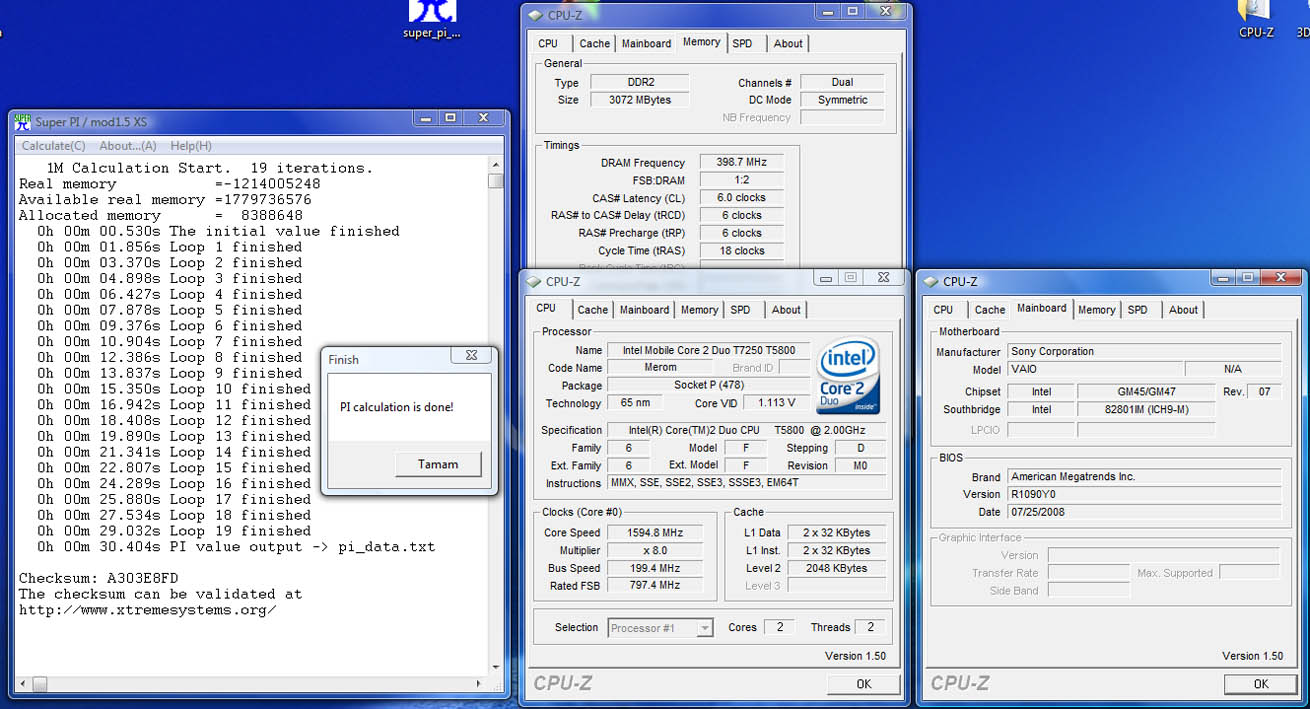Click Super PI horizontal scrollbar left arrow
The height and width of the screenshot is (709, 1310).
[24, 685]
